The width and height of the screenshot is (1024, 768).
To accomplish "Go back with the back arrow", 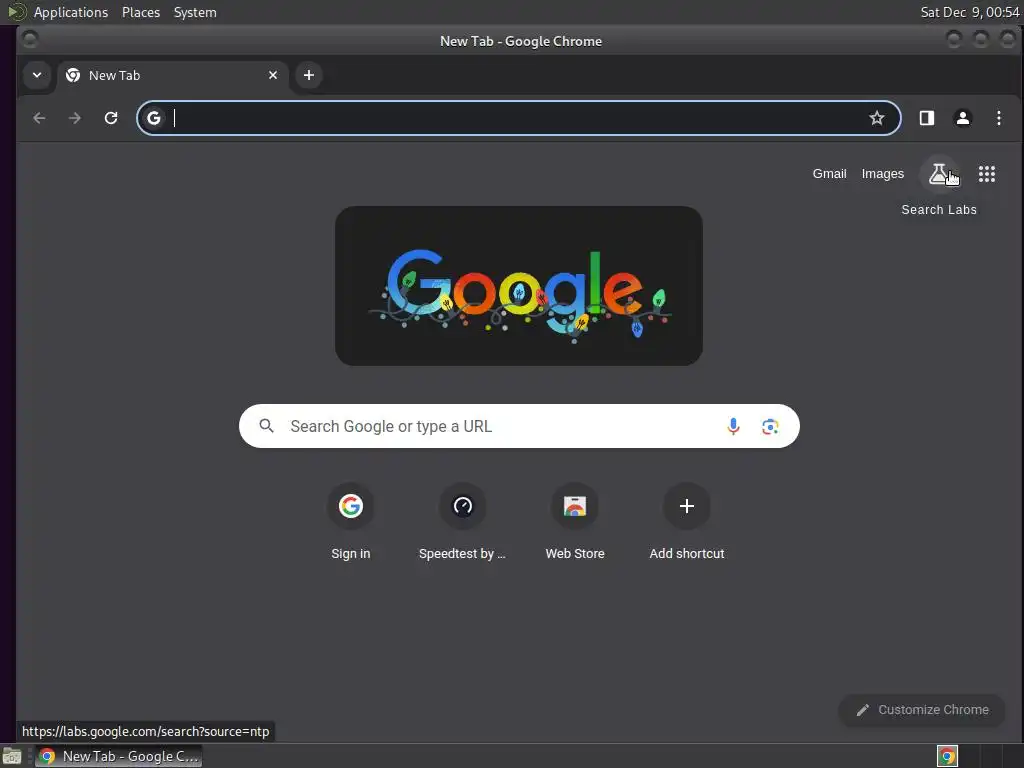I will [39, 118].
